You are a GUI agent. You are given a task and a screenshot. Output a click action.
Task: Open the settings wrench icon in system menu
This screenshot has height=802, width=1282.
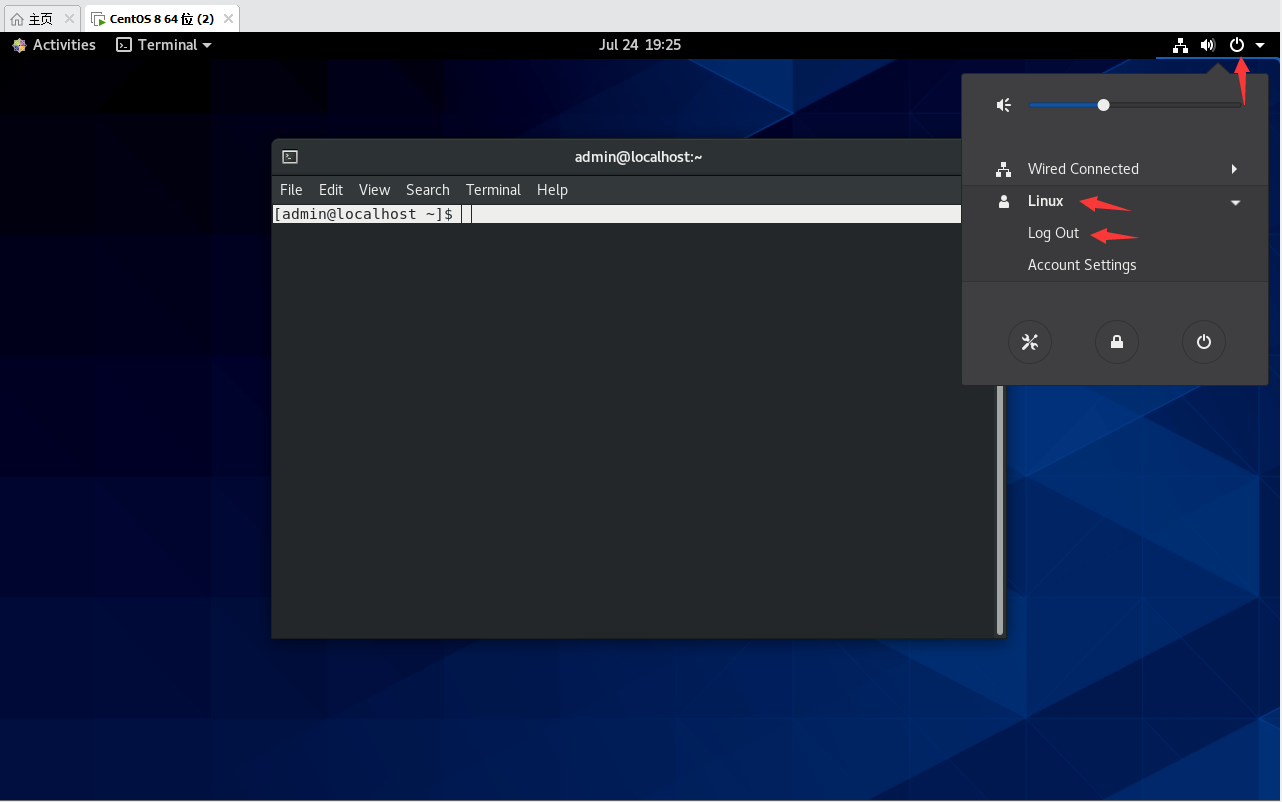[x=1029, y=342]
